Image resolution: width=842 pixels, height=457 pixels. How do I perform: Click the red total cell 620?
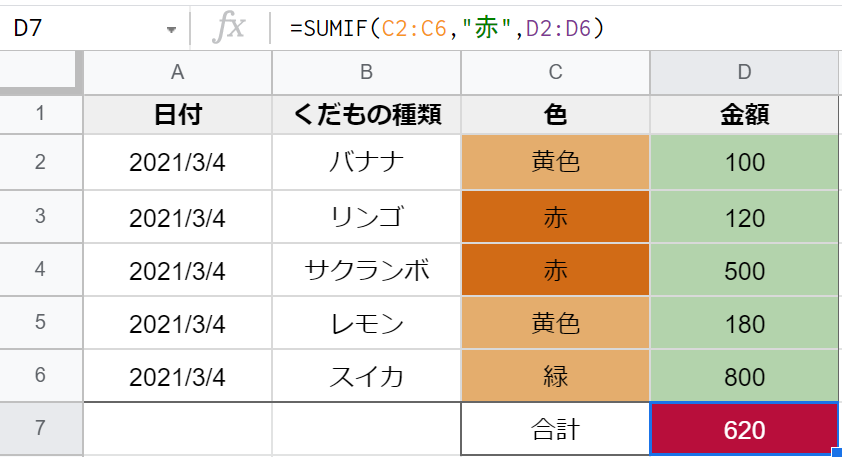[x=744, y=430]
